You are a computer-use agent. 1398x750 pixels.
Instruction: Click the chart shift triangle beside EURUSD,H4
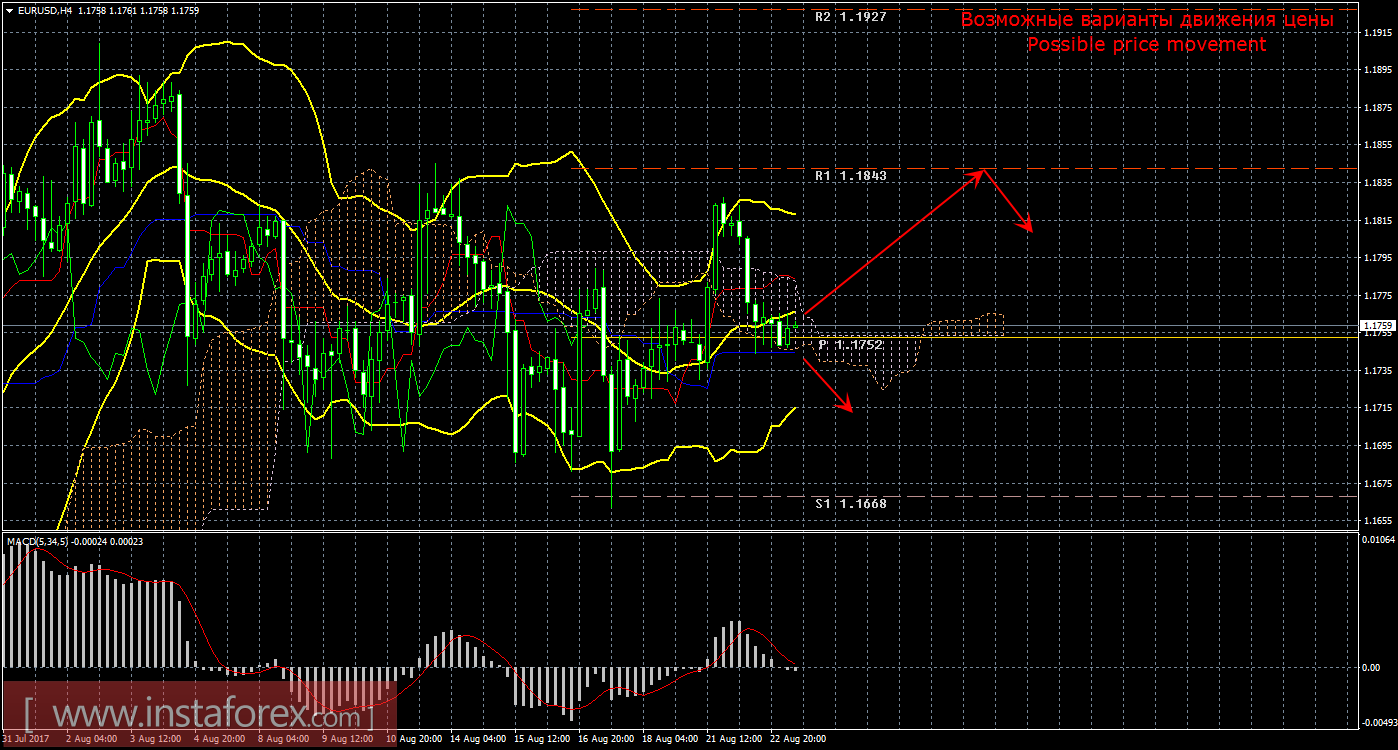[x=8, y=10]
